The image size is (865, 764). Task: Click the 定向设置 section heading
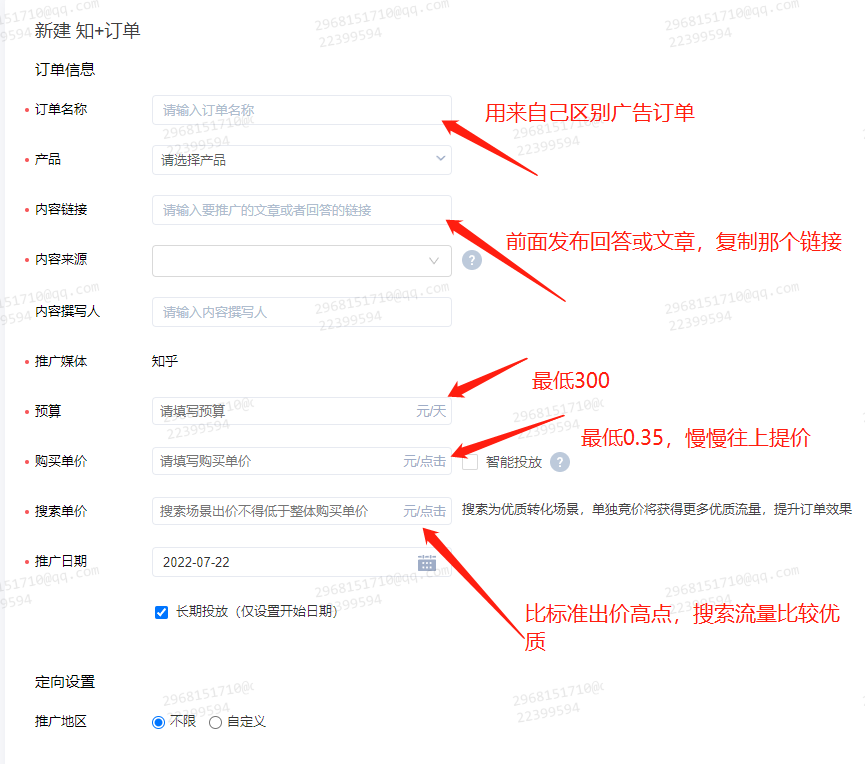[65, 682]
